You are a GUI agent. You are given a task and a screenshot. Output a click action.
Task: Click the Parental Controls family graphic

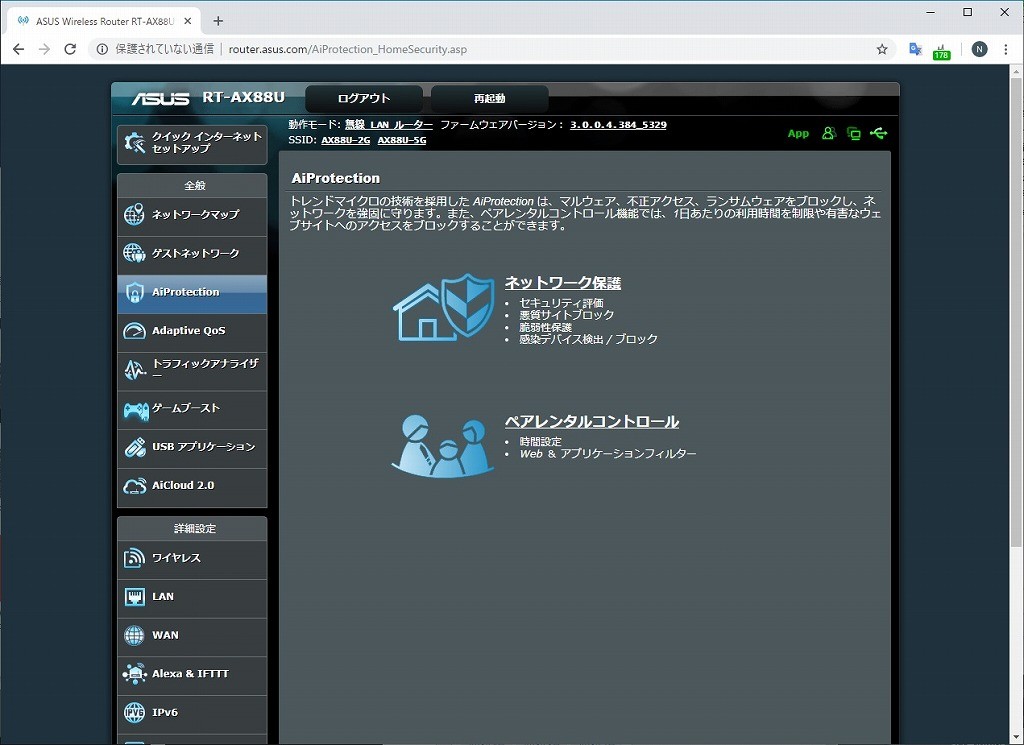pos(443,446)
